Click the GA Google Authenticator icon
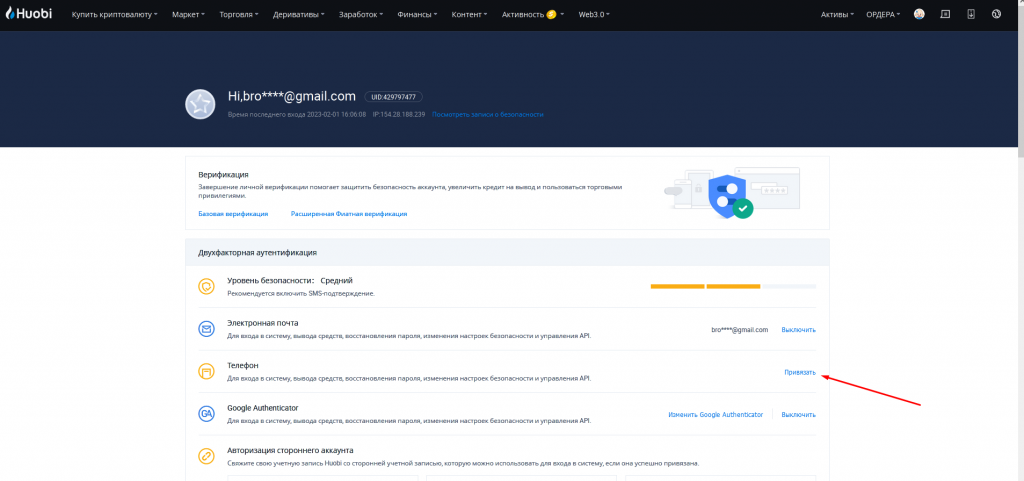Viewport: 1024px width, 481px height. [x=206, y=414]
